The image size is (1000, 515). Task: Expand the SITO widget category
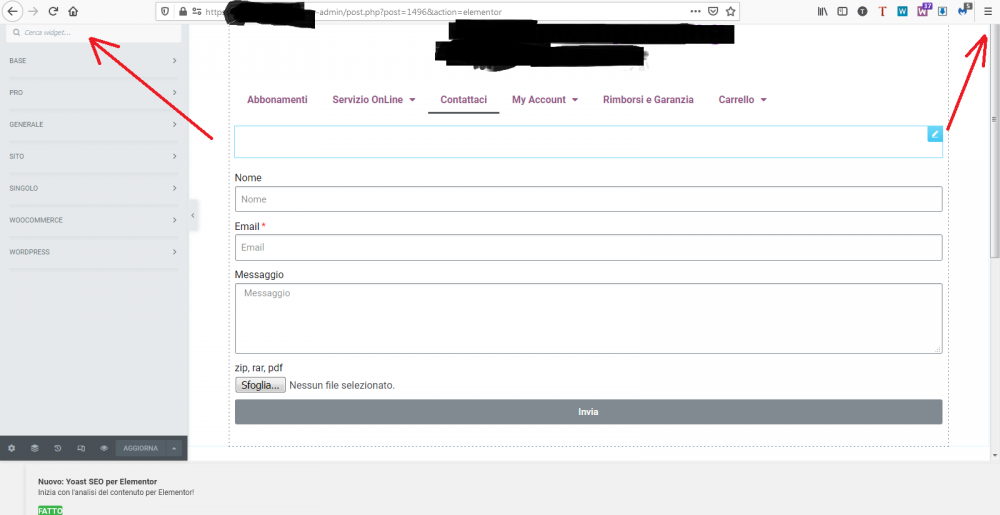[x=94, y=156]
